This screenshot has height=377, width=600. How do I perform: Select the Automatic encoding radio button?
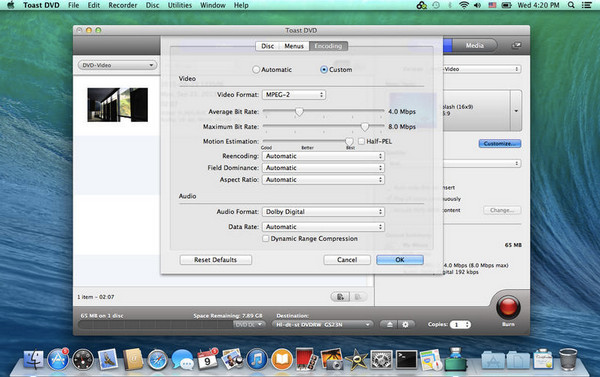click(256, 70)
